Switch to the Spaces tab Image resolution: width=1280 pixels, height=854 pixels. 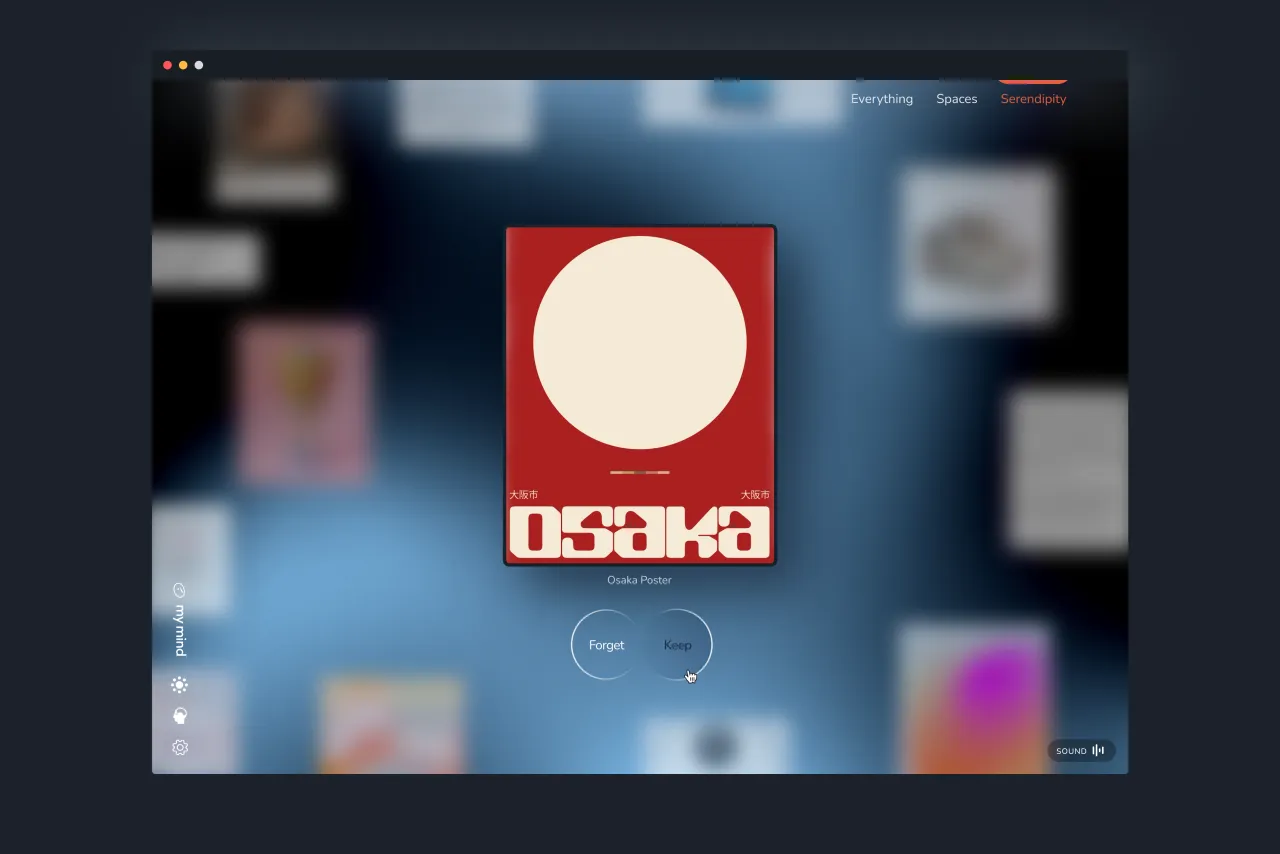tap(957, 99)
